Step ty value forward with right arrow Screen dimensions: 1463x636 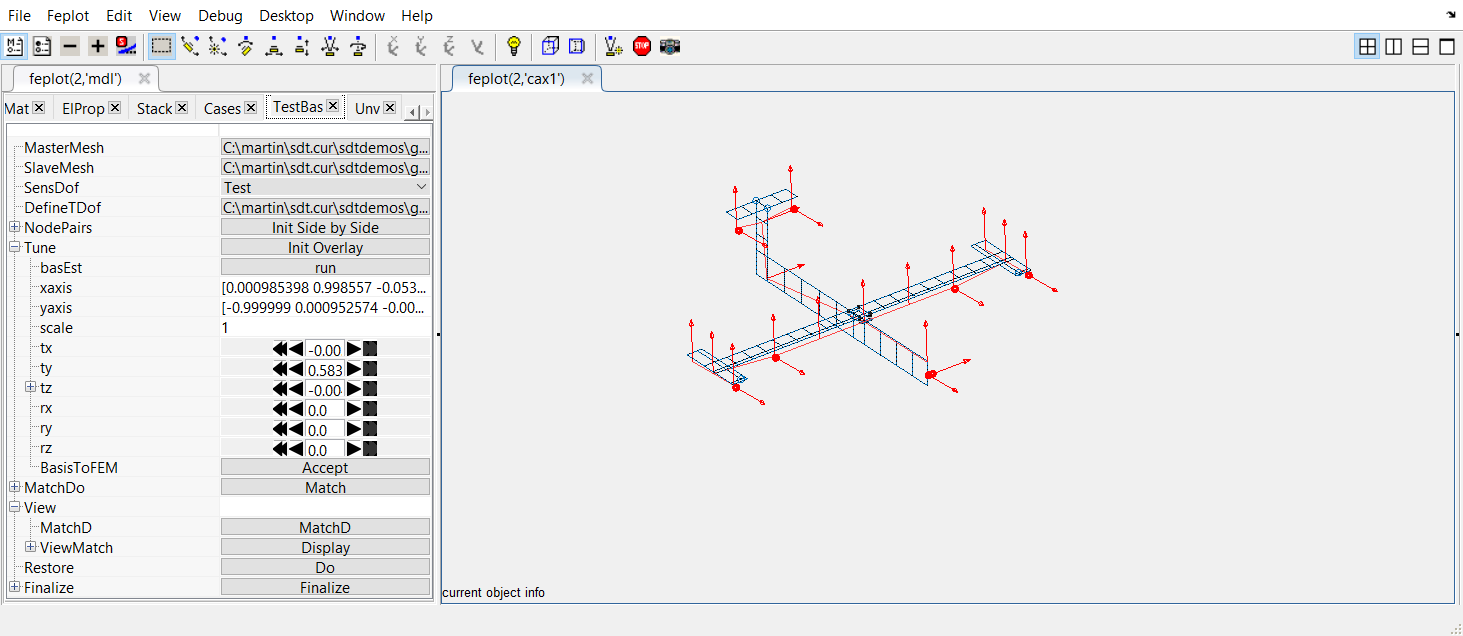[354, 369]
